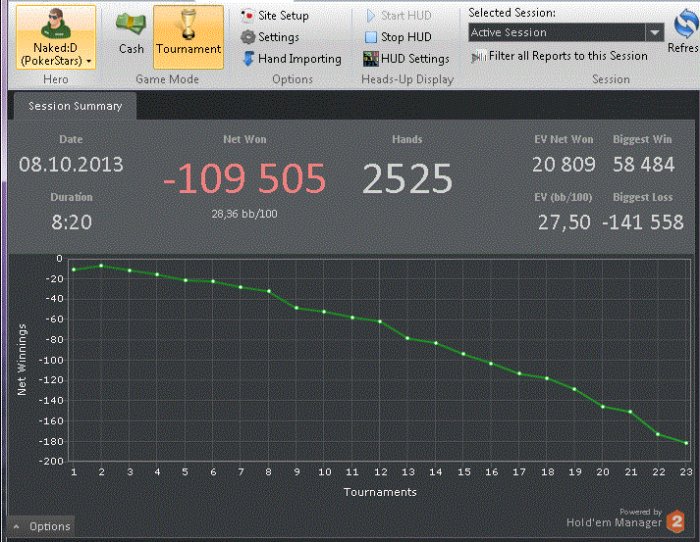
Task: Open Site Setup options
Action: [274, 16]
